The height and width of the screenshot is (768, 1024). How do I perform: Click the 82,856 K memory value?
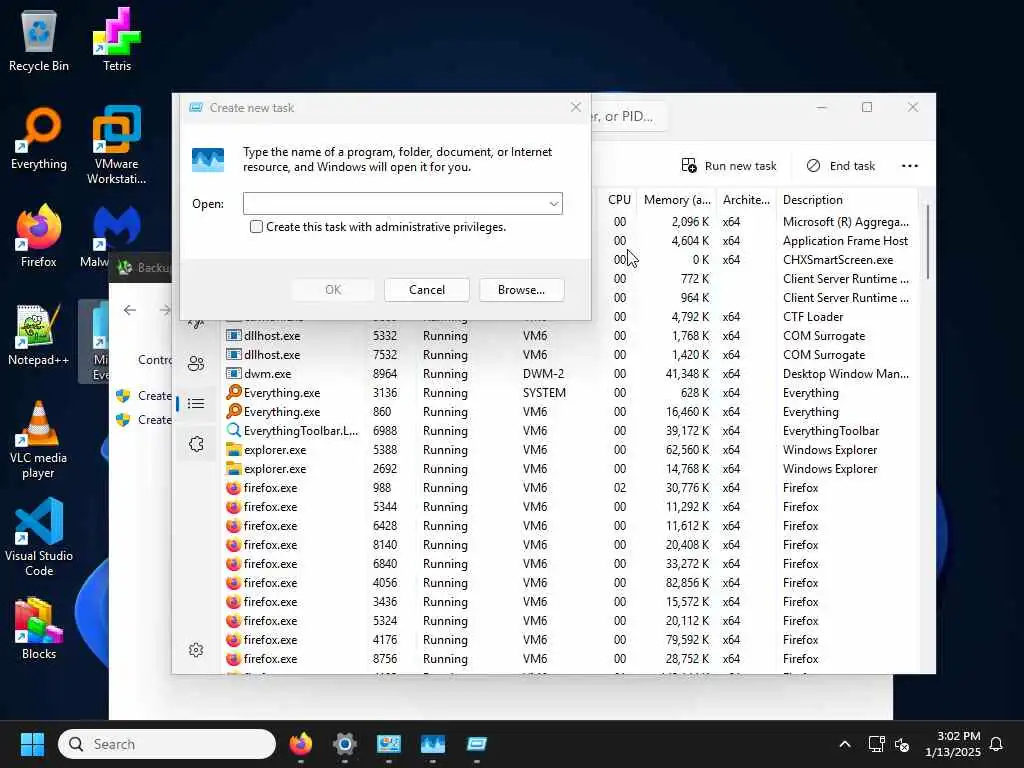tap(687, 583)
